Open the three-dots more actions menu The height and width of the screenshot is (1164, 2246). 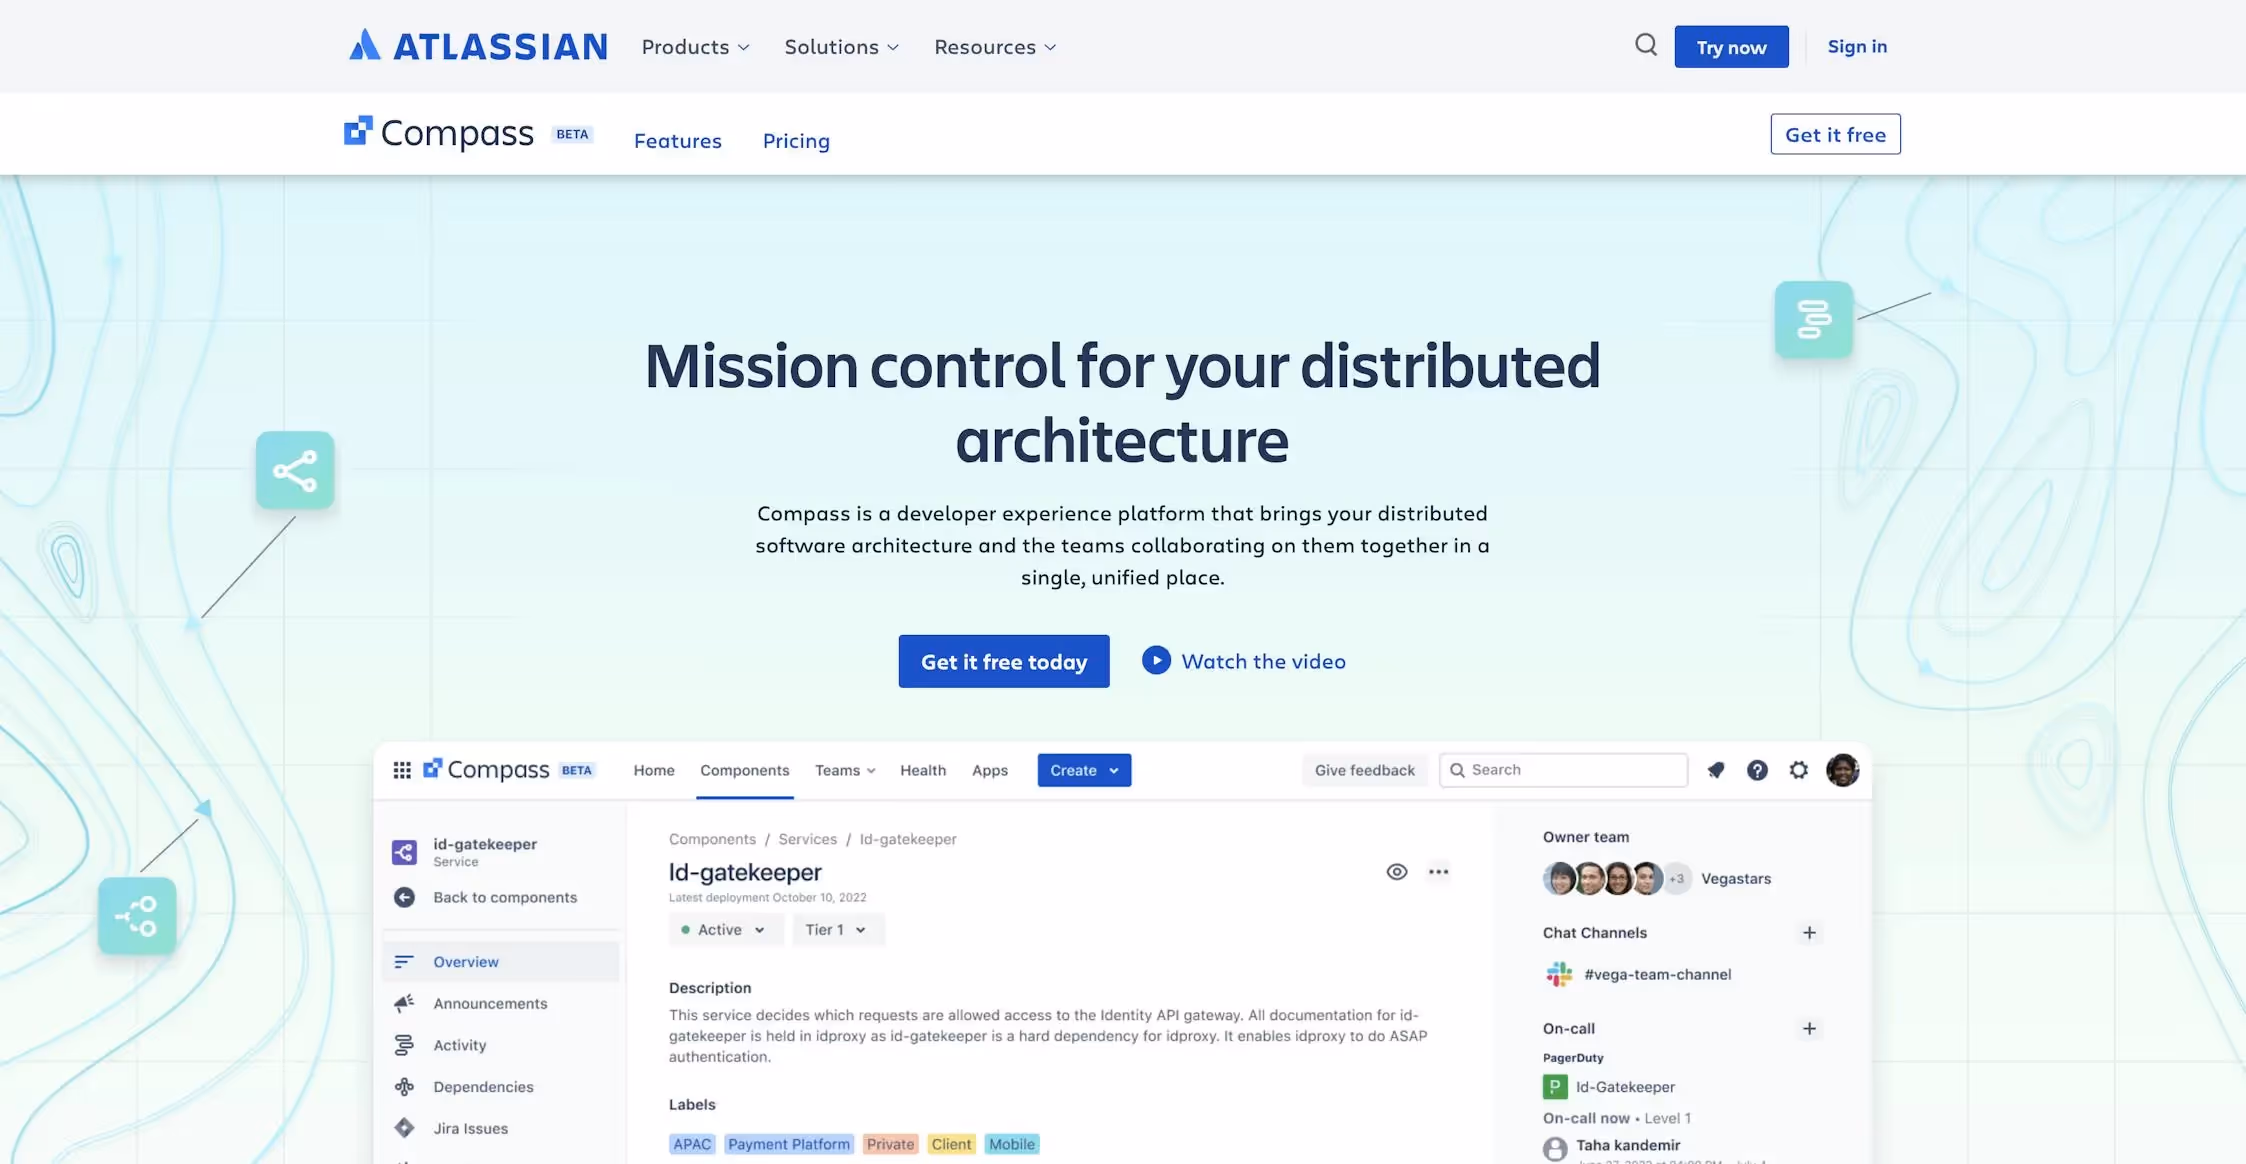tap(1438, 872)
